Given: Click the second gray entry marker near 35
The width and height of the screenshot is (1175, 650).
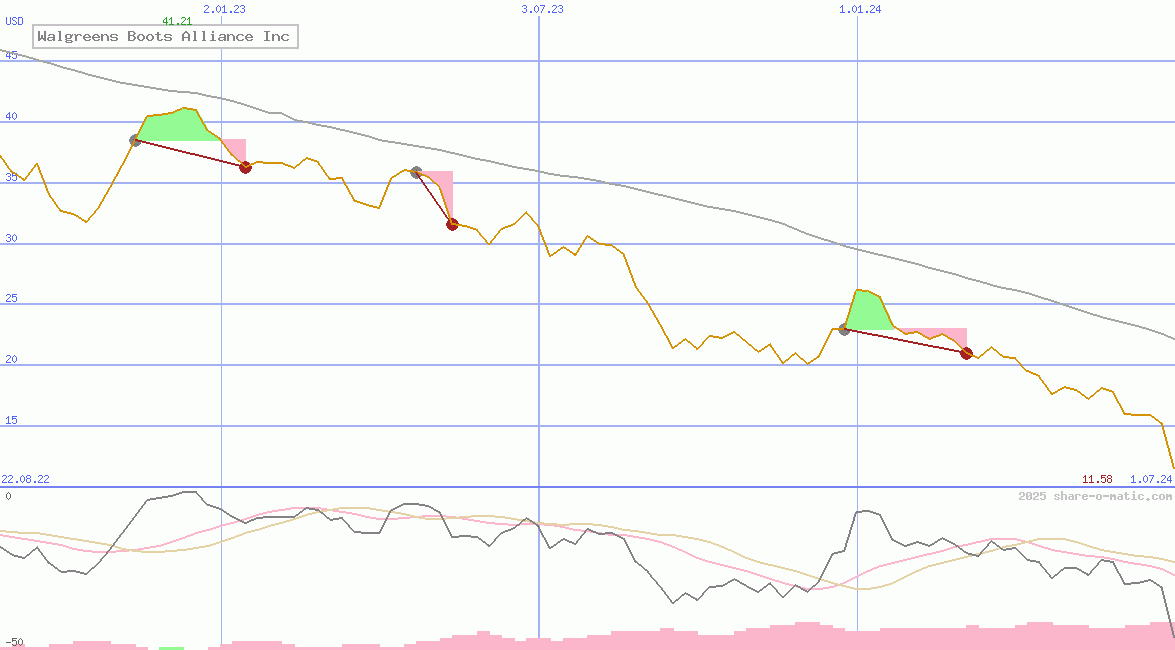Looking at the screenshot, I should tap(416, 172).
